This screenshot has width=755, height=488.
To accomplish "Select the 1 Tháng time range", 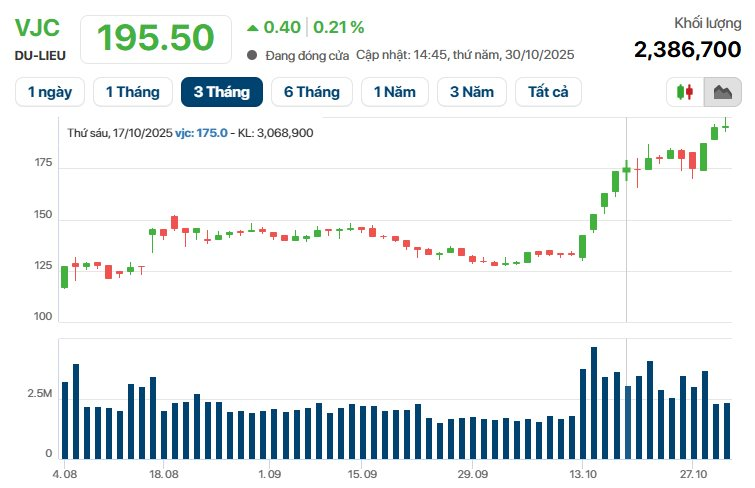I will (x=132, y=92).
